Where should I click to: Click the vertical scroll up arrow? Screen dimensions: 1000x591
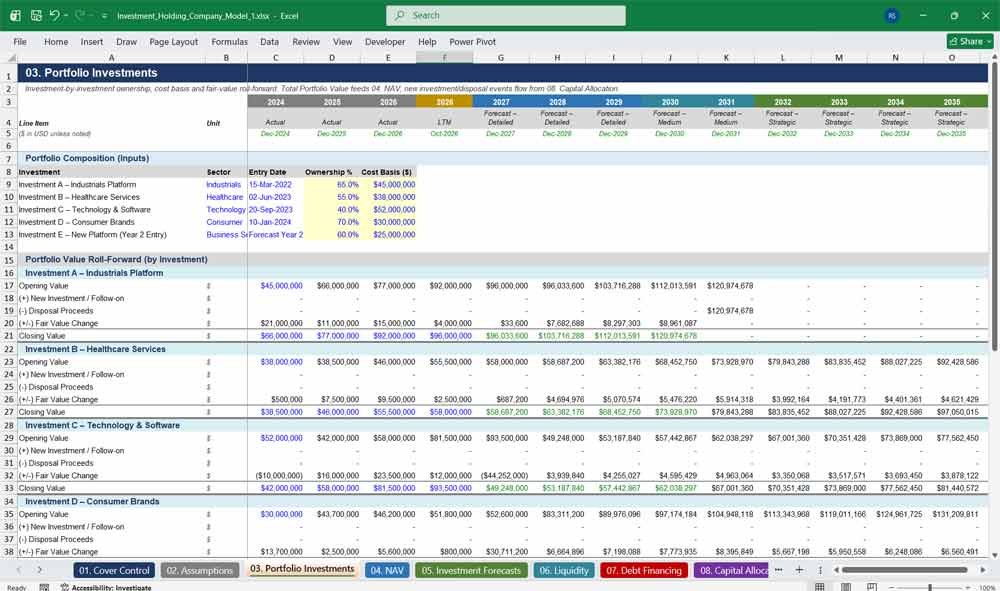pos(994,57)
